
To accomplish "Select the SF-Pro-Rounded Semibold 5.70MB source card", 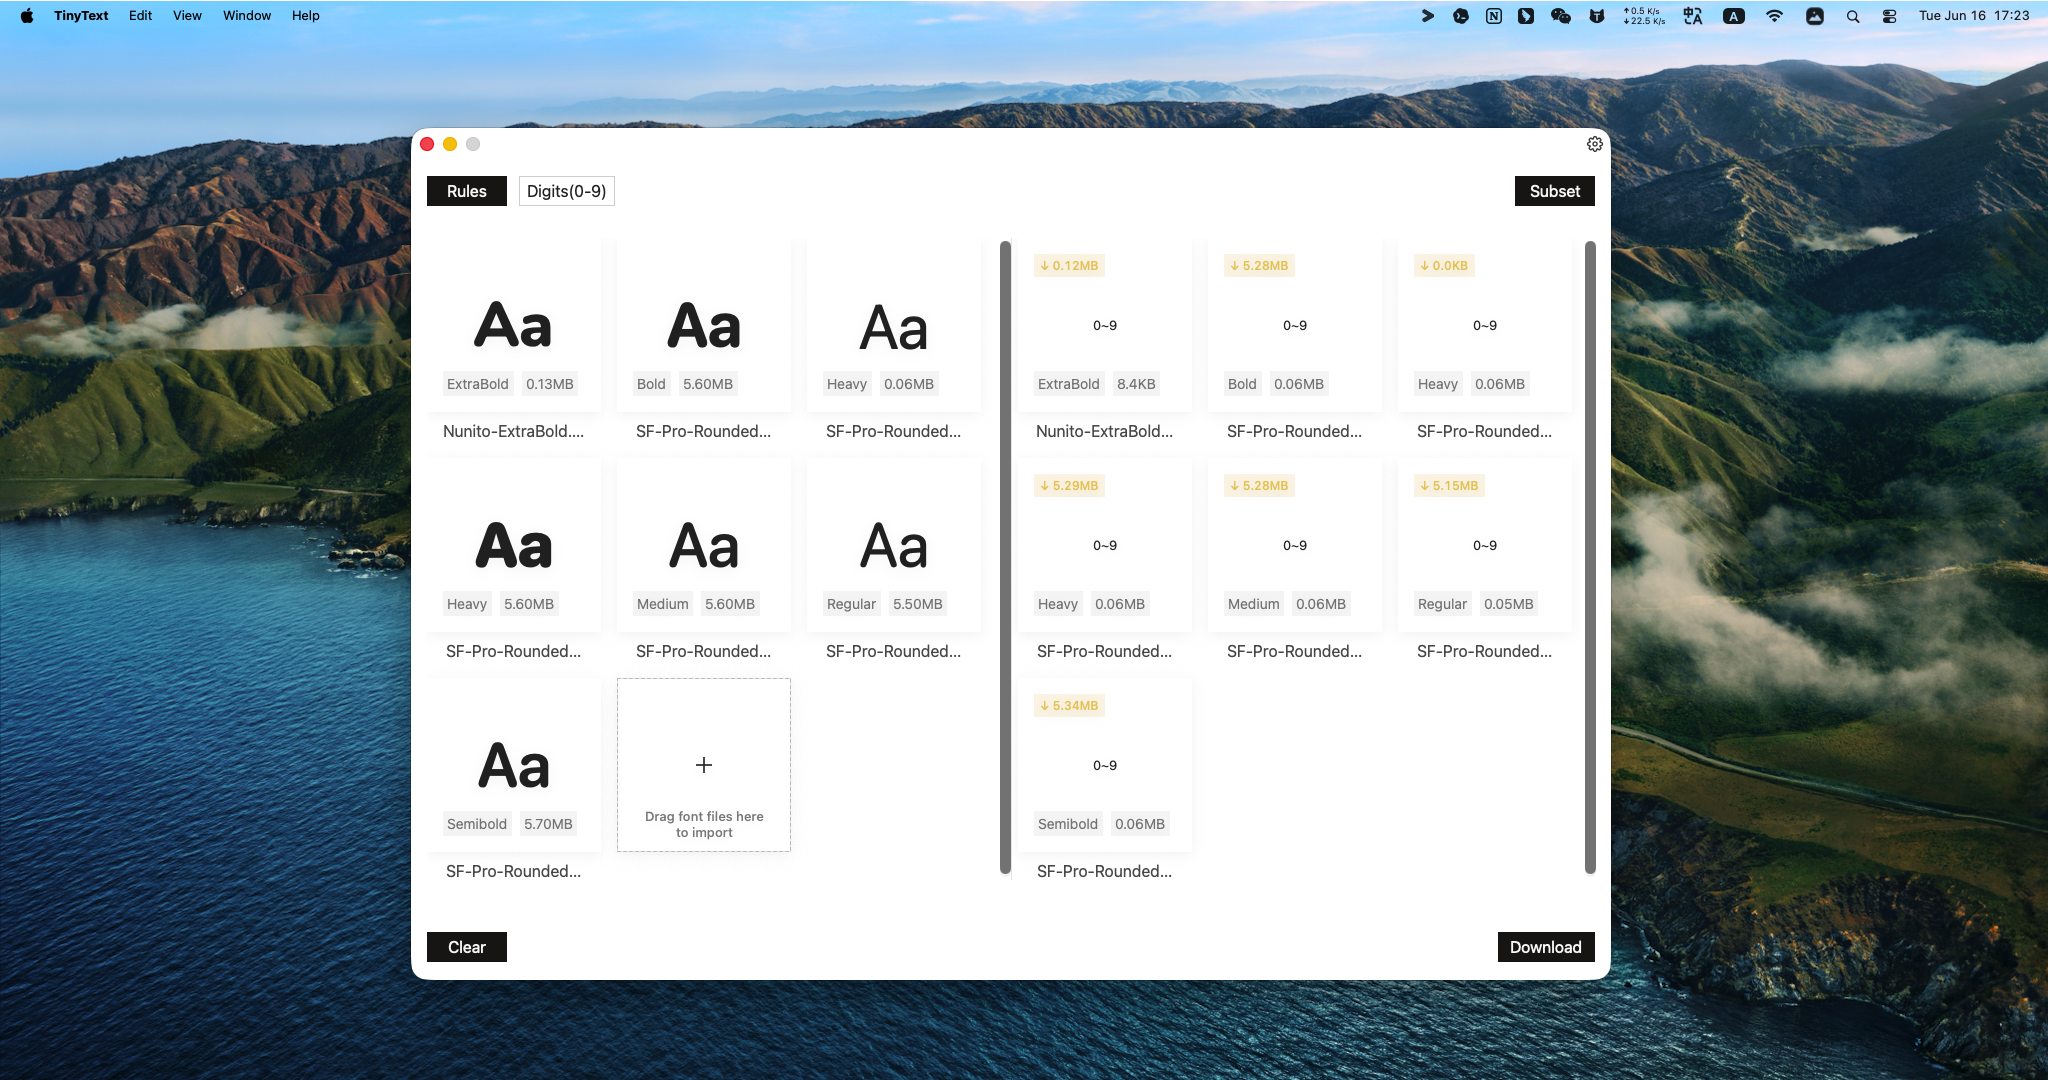I will 514,765.
